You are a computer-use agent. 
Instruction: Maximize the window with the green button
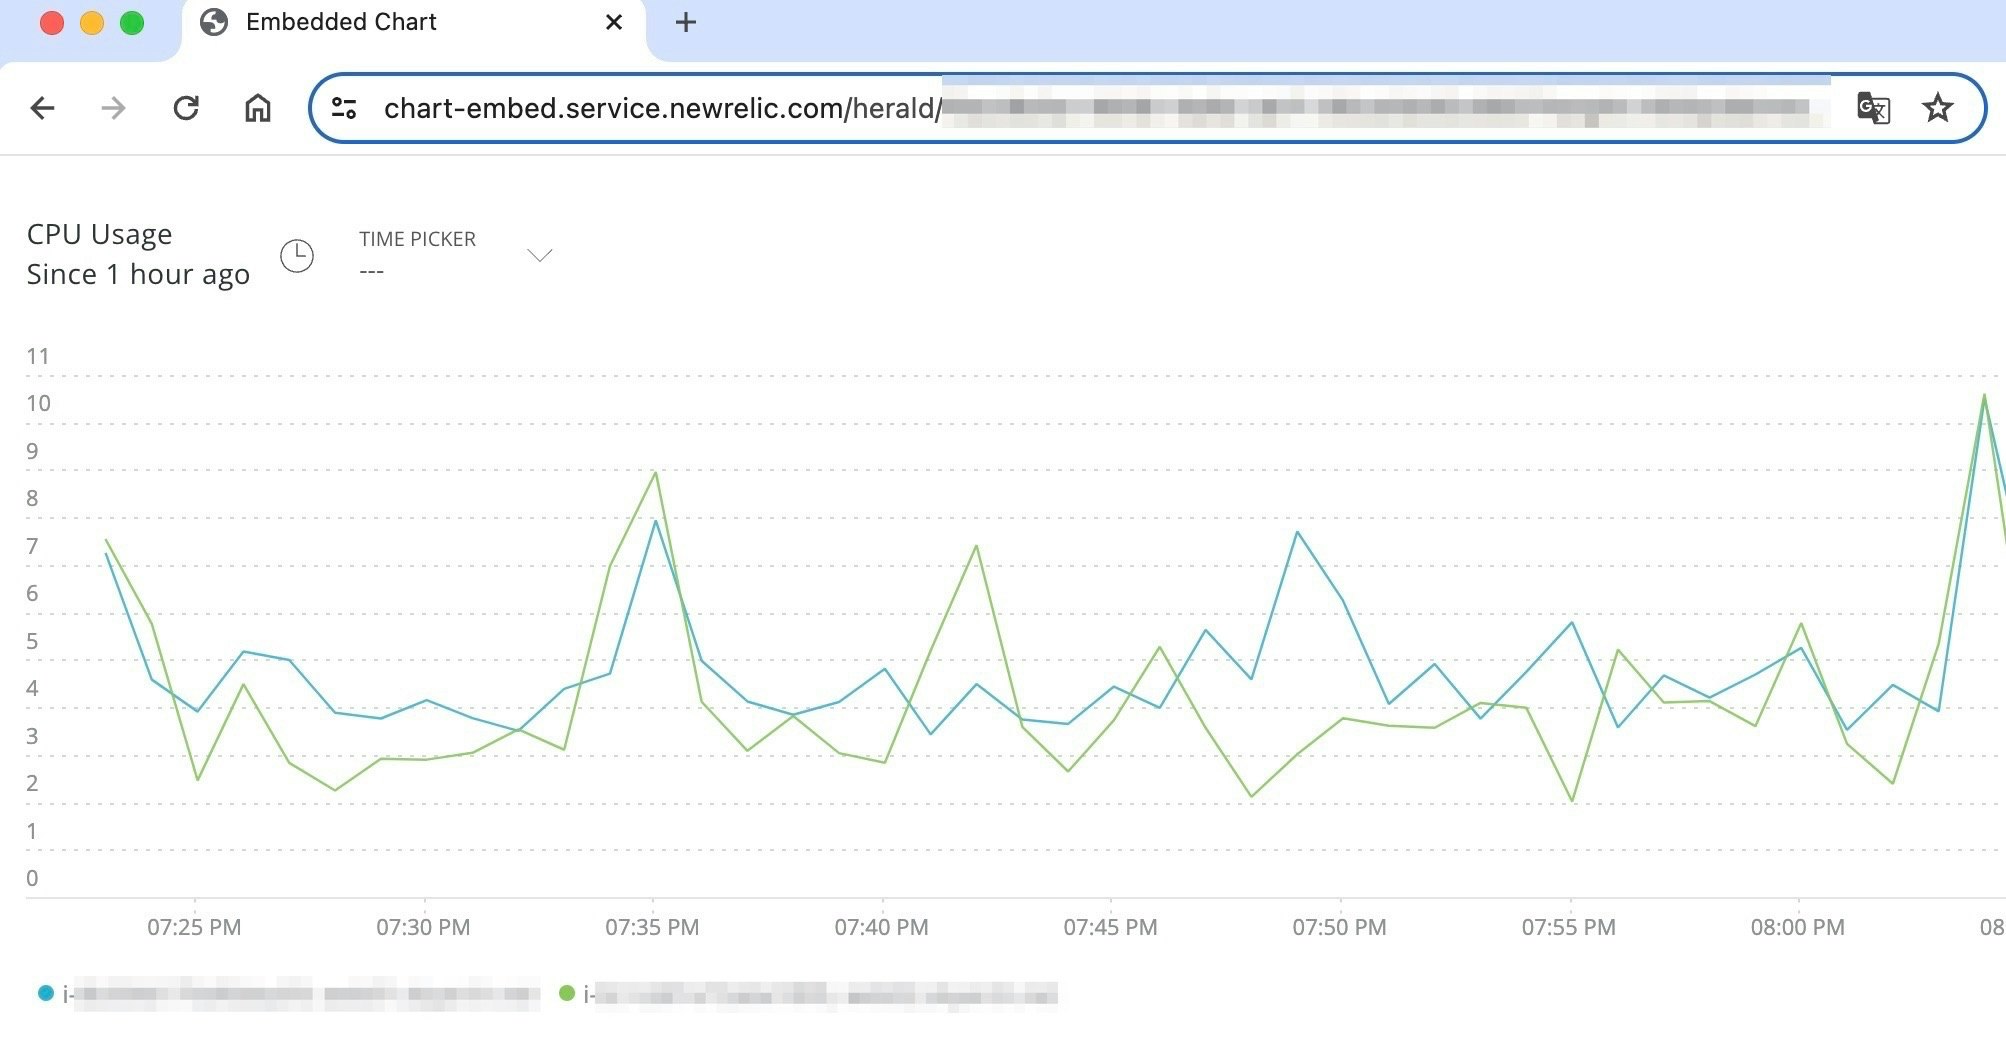[x=132, y=23]
